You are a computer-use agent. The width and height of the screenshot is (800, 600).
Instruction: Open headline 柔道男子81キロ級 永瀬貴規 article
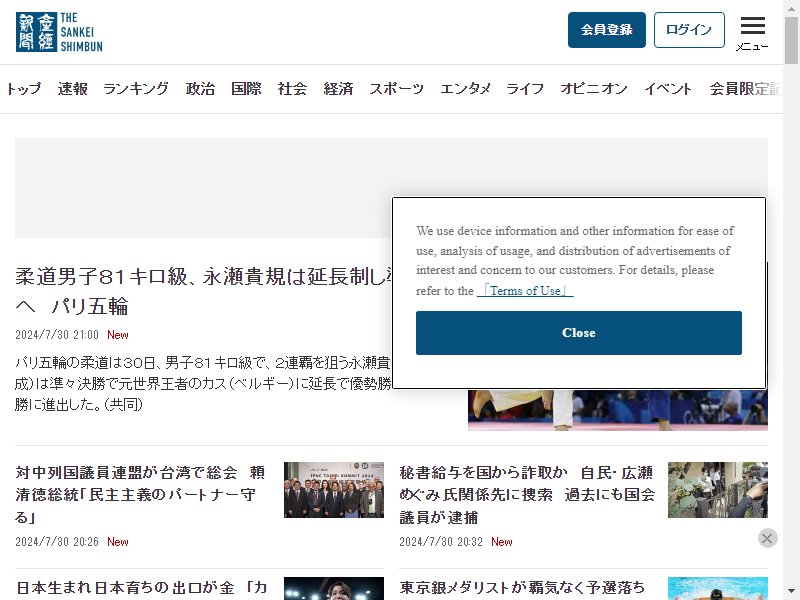[x=204, y=291]
